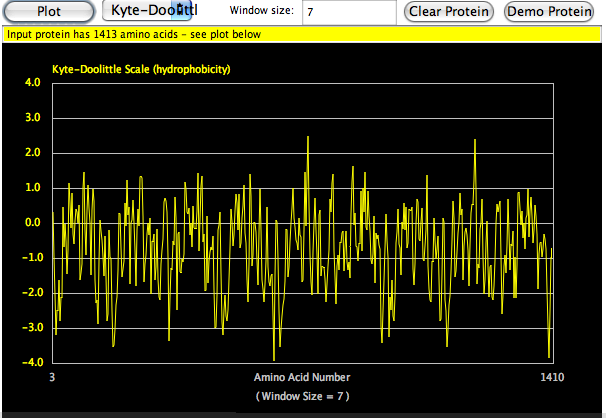The width and height of the screenshot is (606, 418).
Task: Click the 0.0 y-axis label
Action: pos(32,222)
